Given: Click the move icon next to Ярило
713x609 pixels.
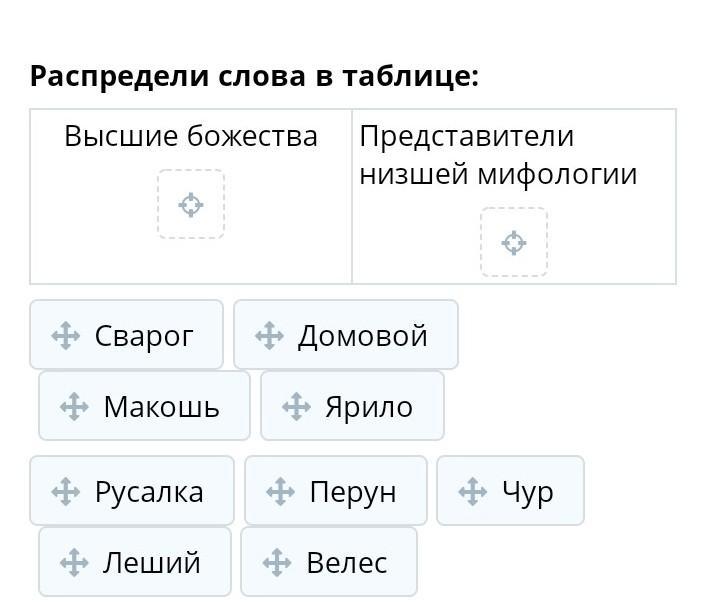Looking at the screenshot, I should pos(296,407).
